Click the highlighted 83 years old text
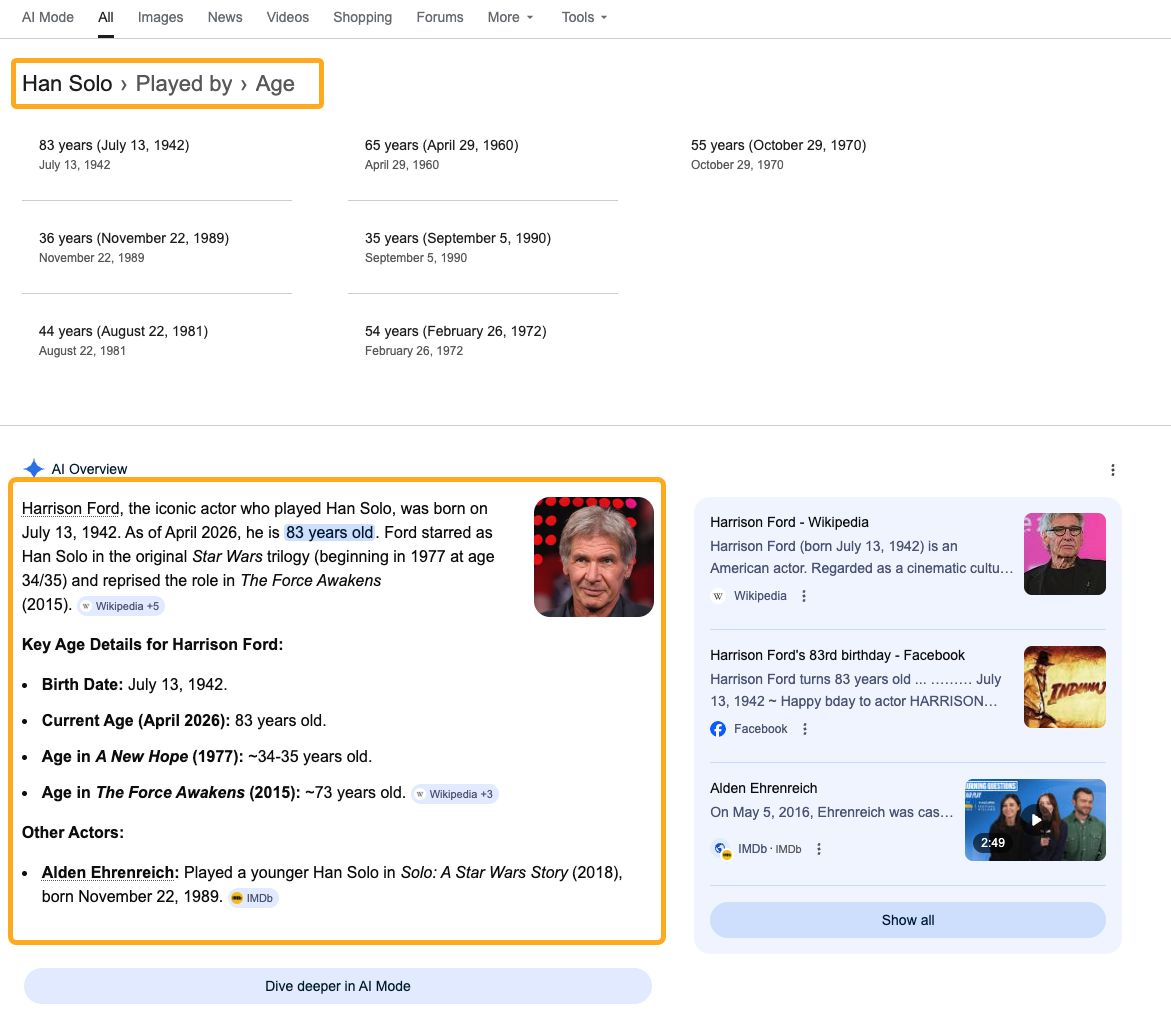Screen dimensions: 1171x1024 click(x=329, y=533)
